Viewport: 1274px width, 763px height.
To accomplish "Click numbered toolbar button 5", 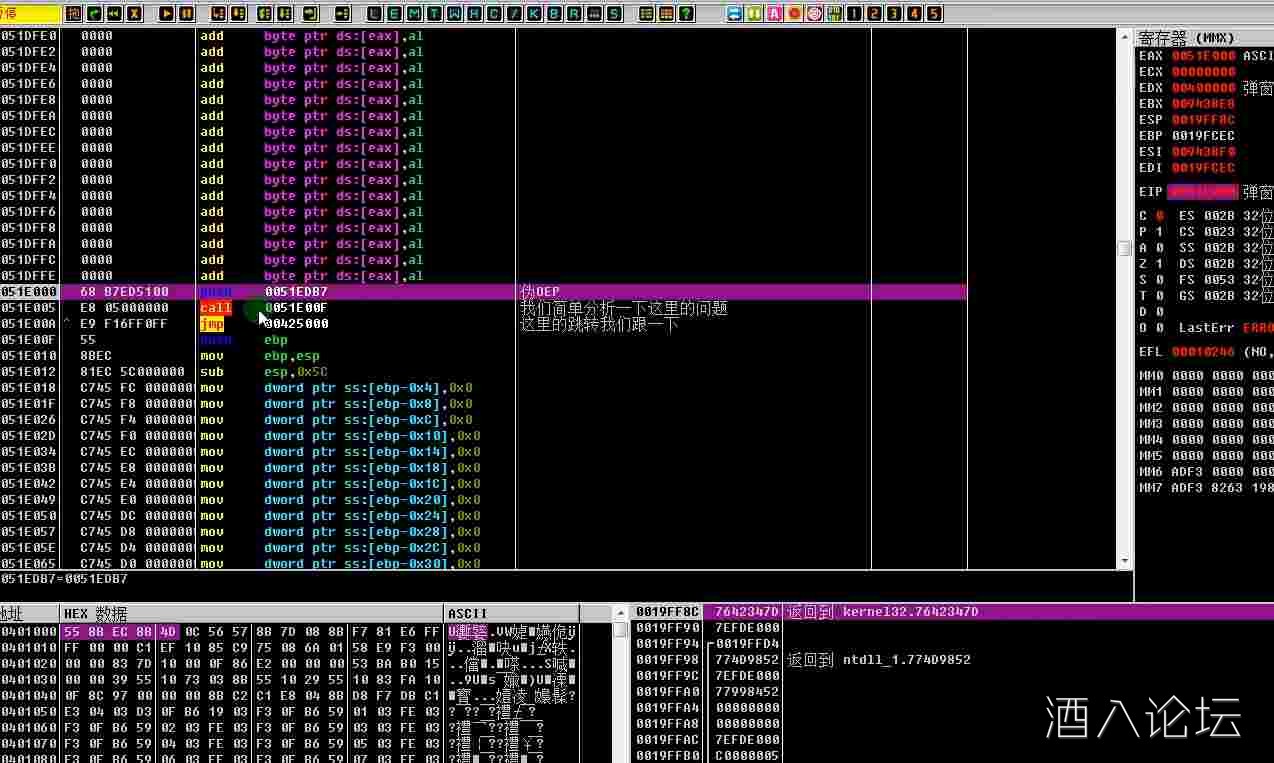I will click(934, 14).
